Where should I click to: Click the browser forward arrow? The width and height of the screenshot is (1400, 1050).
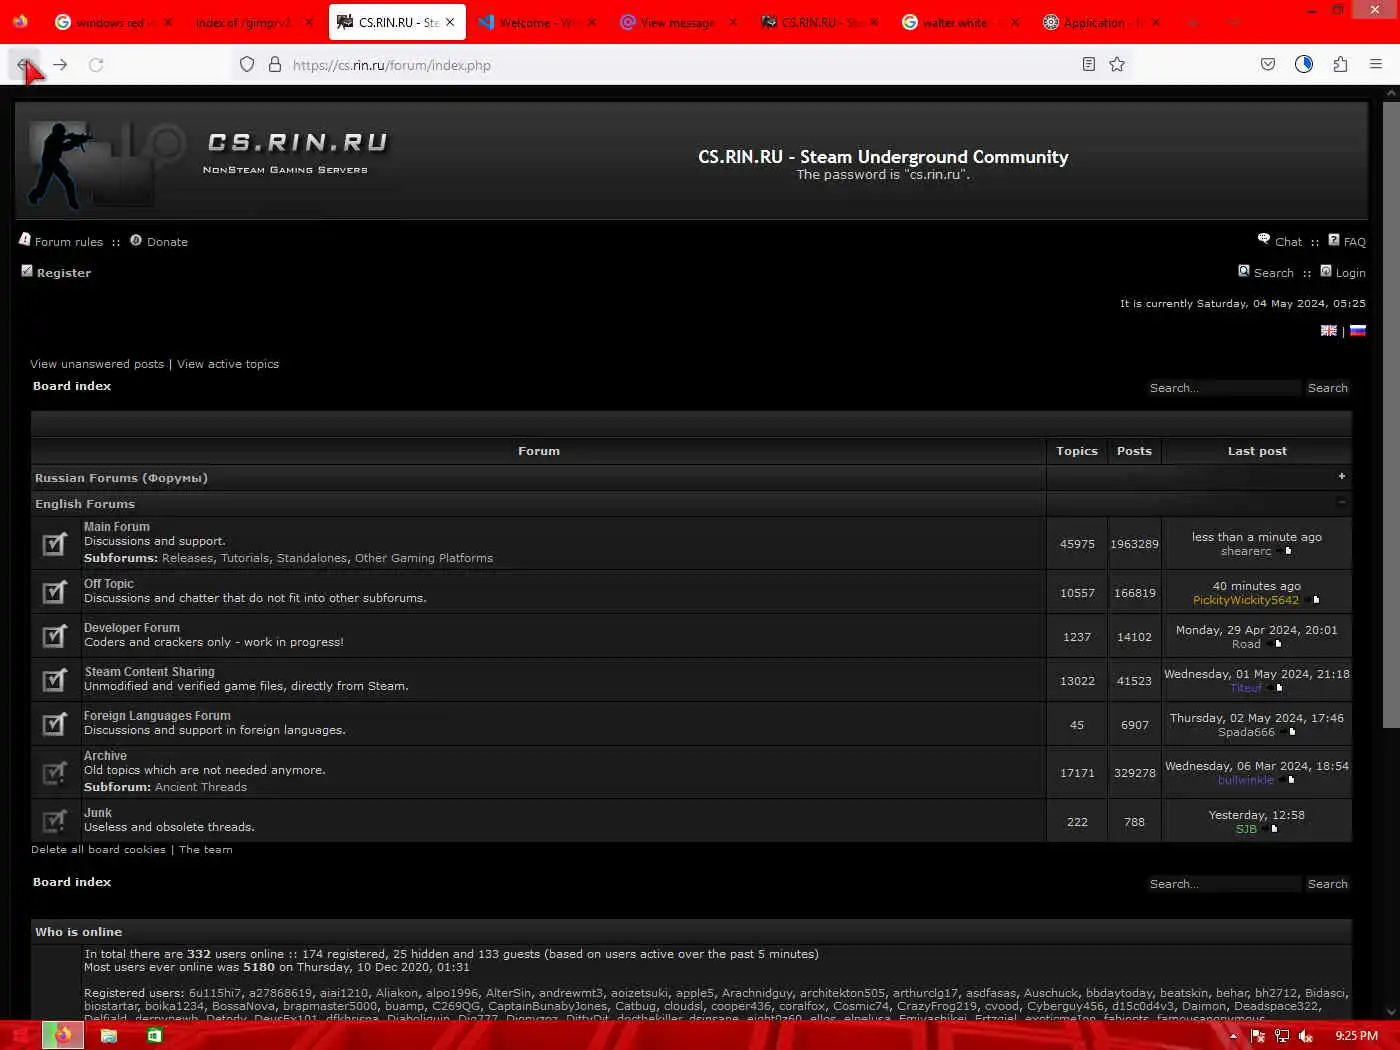click(60, 65)
